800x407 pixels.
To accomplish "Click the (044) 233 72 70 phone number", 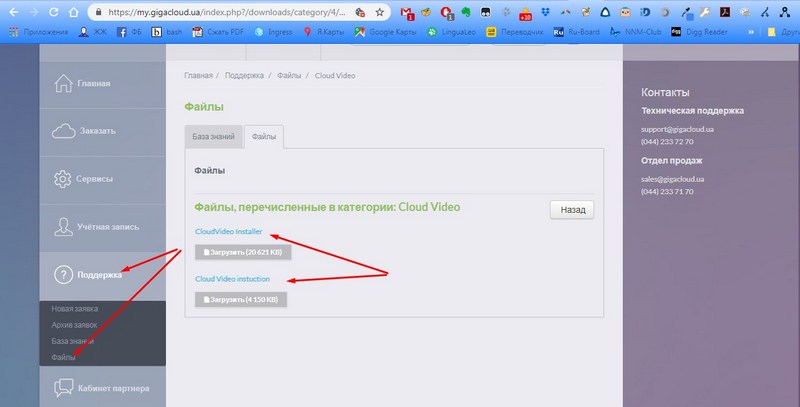I will [x=667, y=142].
